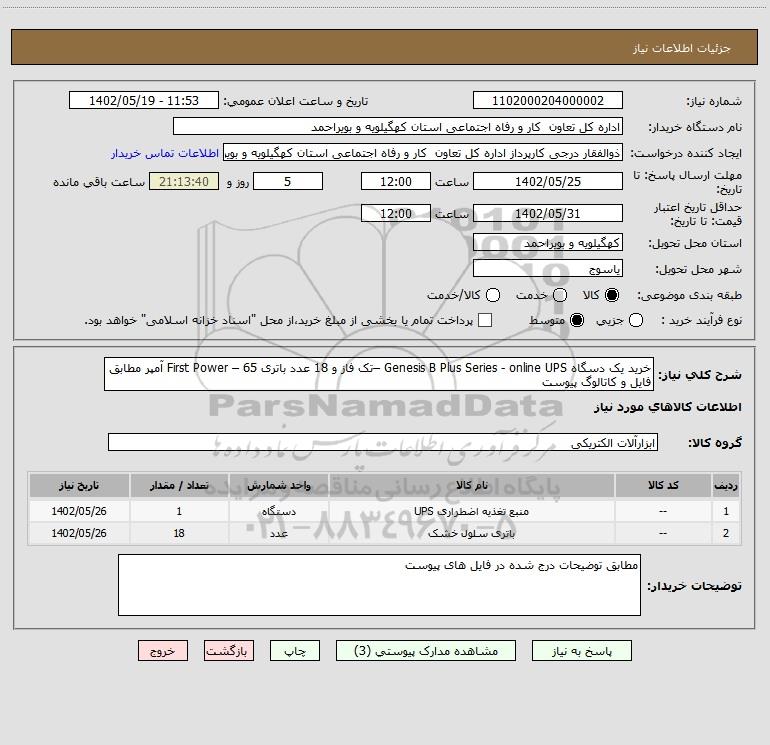Image resolution: width=770 pixels, height=745 pixels.
Task: Click the delivery city field یاسوج
Action: (x=548, y=268)
